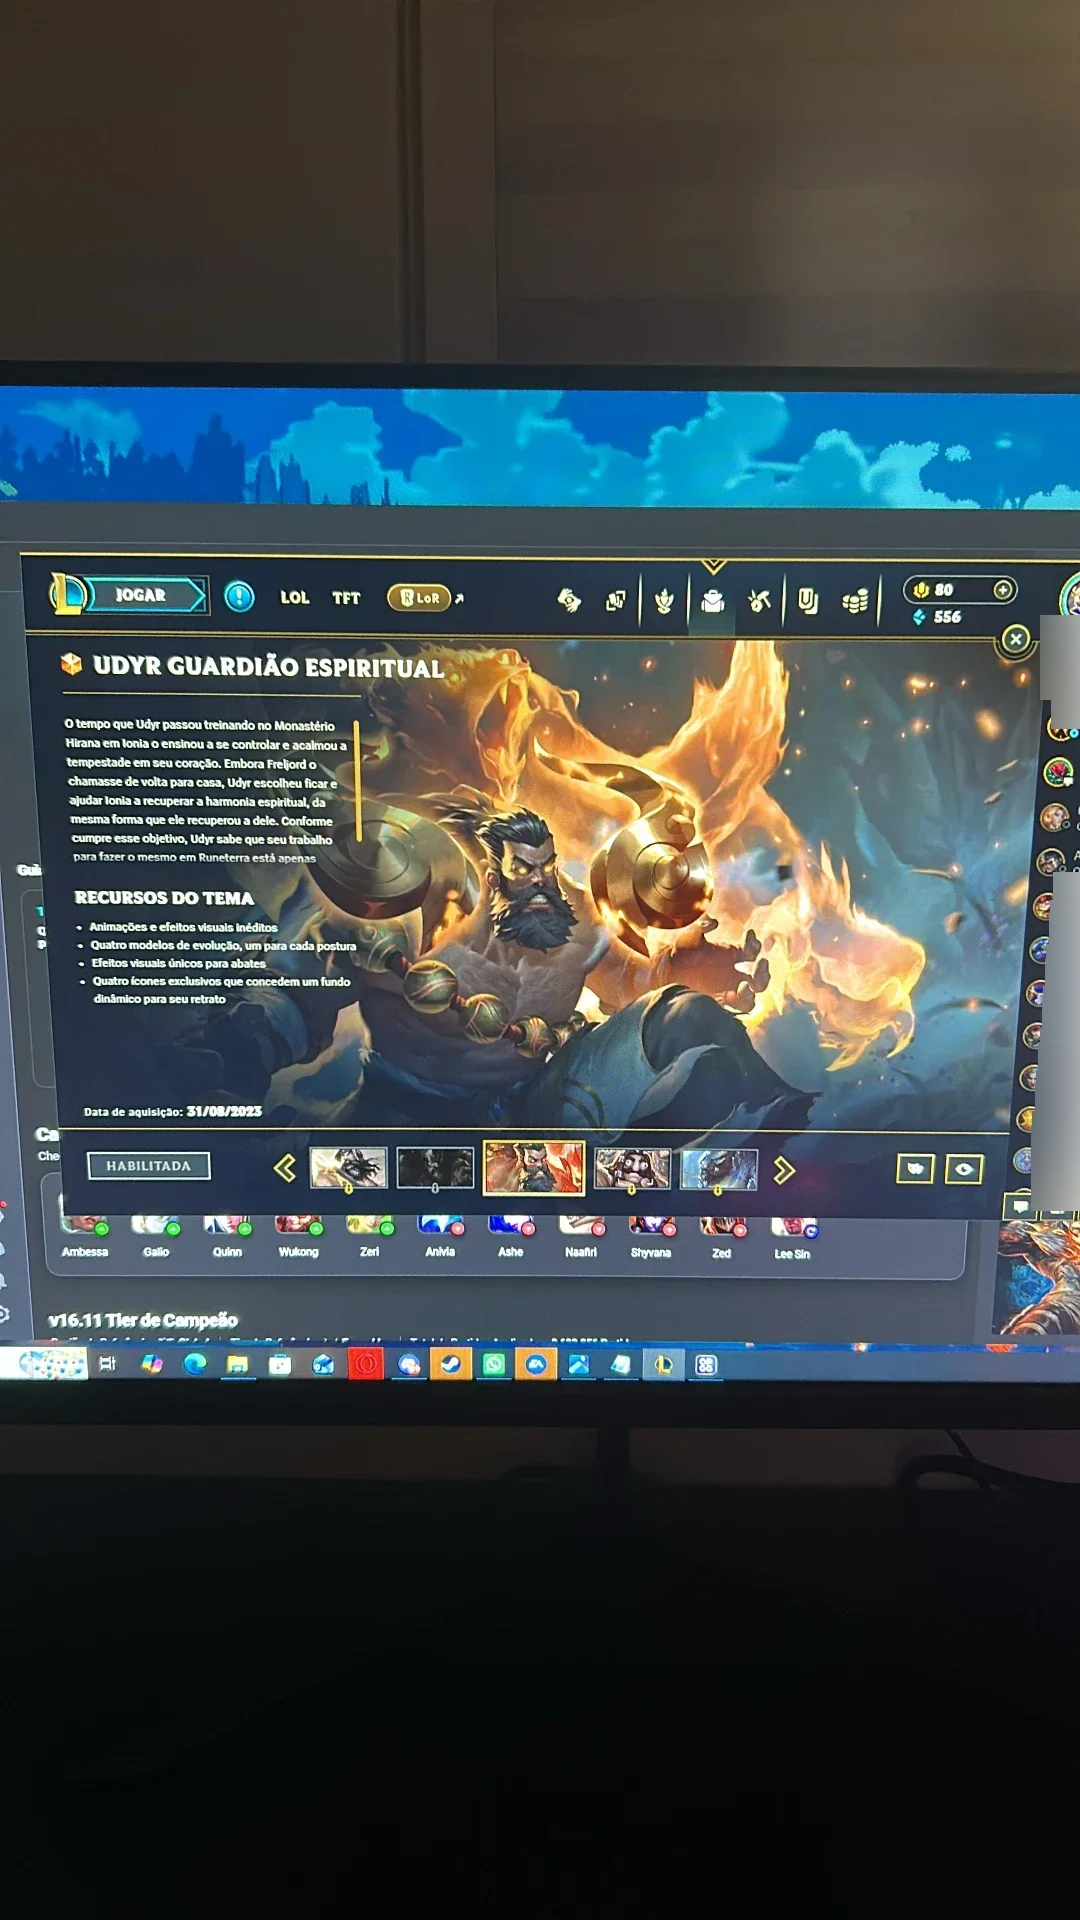Open the coin stack store icon
Image resolution: width=1080 pixels, height=1920 pixels.
click(x=855, y=601)
